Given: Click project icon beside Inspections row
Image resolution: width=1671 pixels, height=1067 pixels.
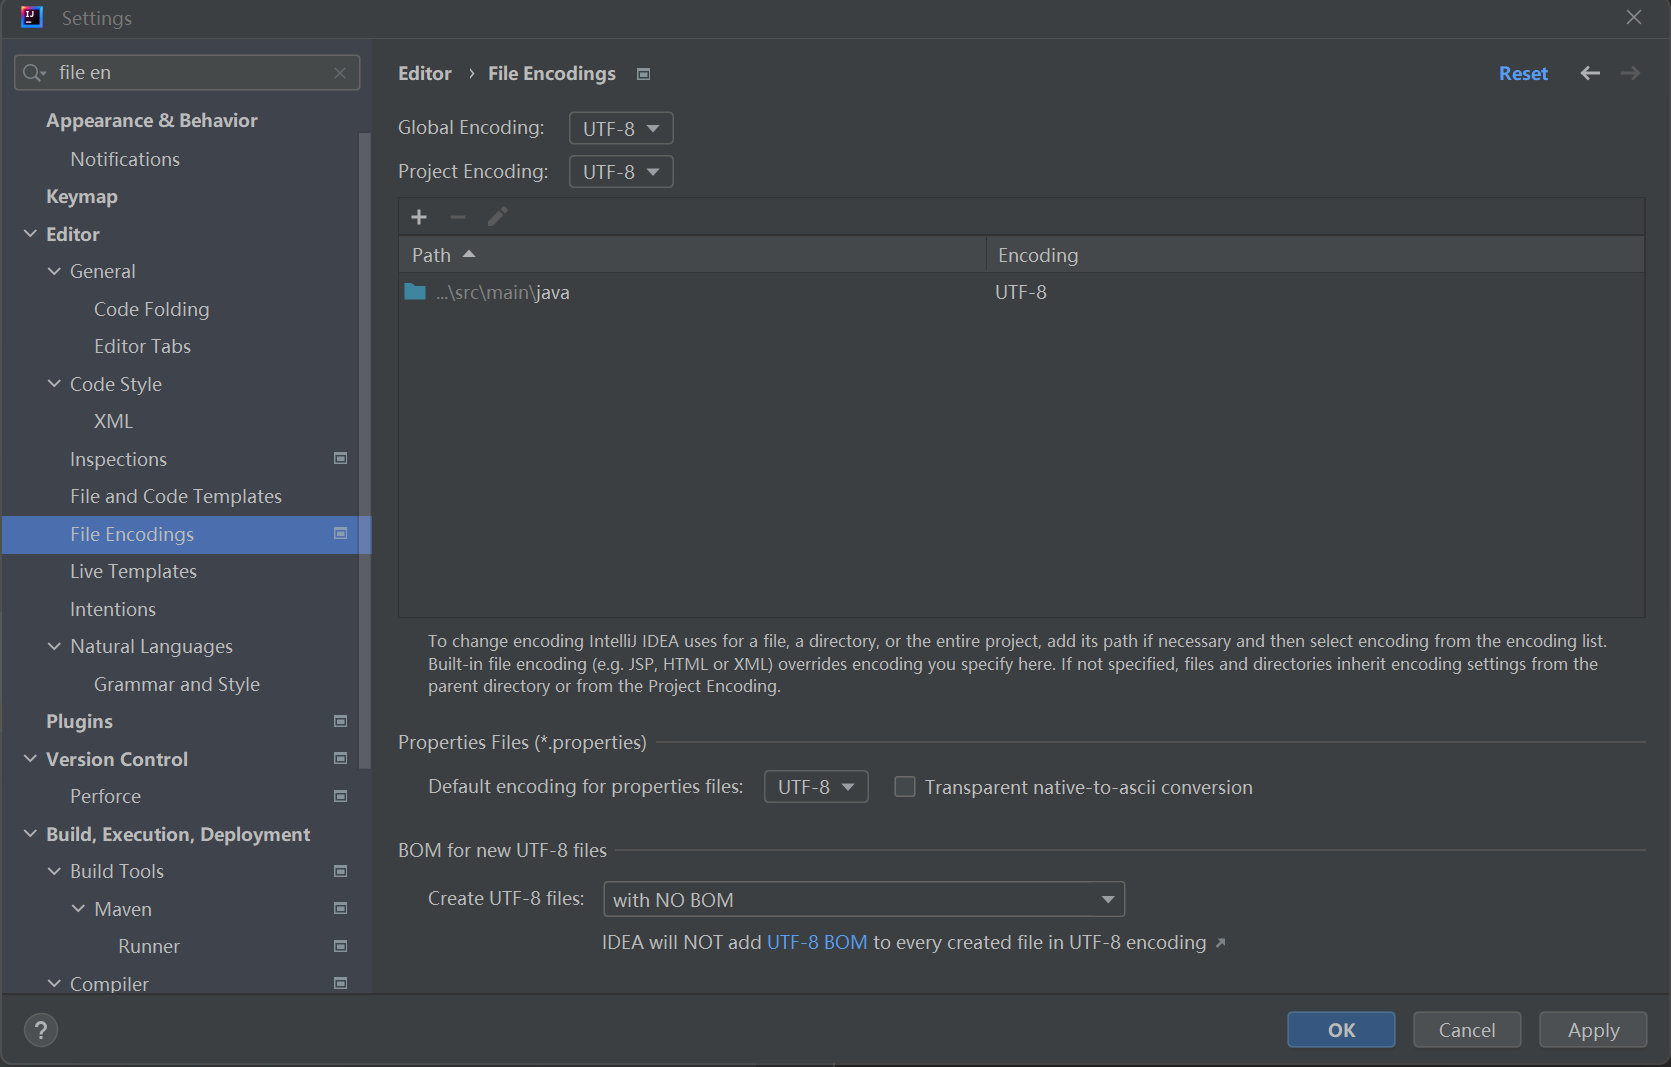Looking at the screenshot, I should [x=340, y=458].
